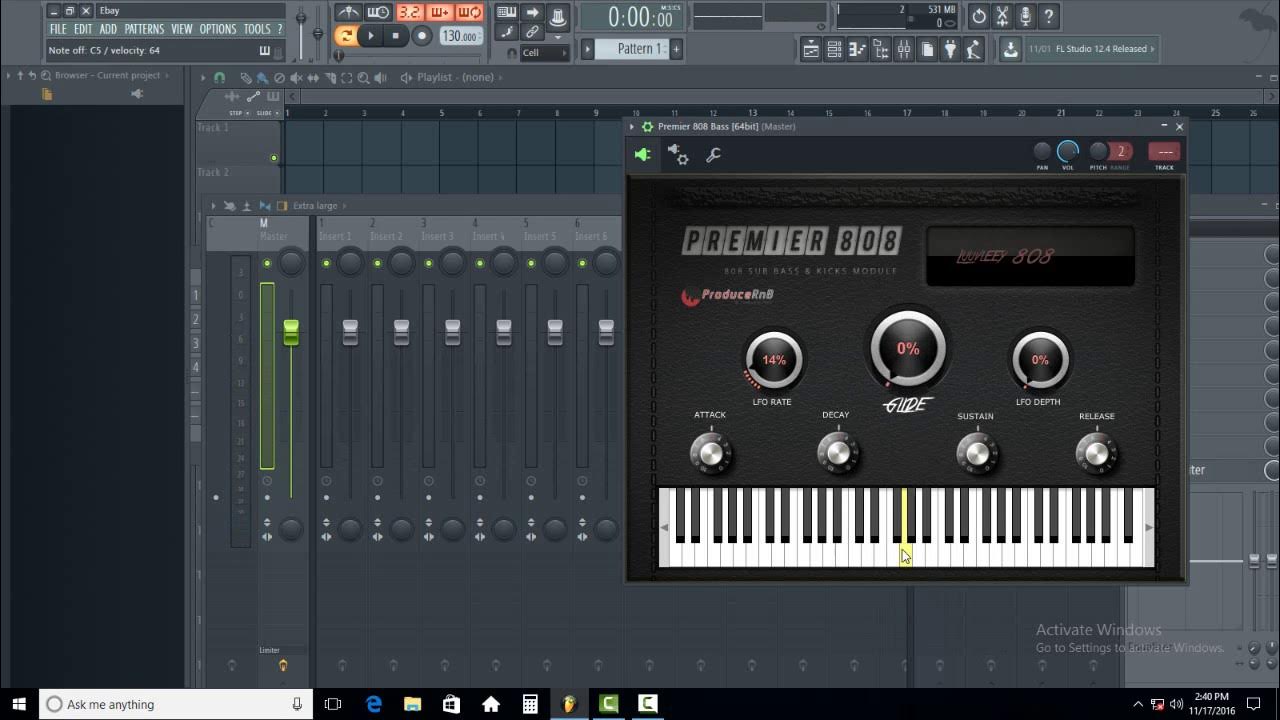Screen dimensions: 1280x720
Task: Open the ADD menu
Action: pyautogui.click(x=108, y=29)
